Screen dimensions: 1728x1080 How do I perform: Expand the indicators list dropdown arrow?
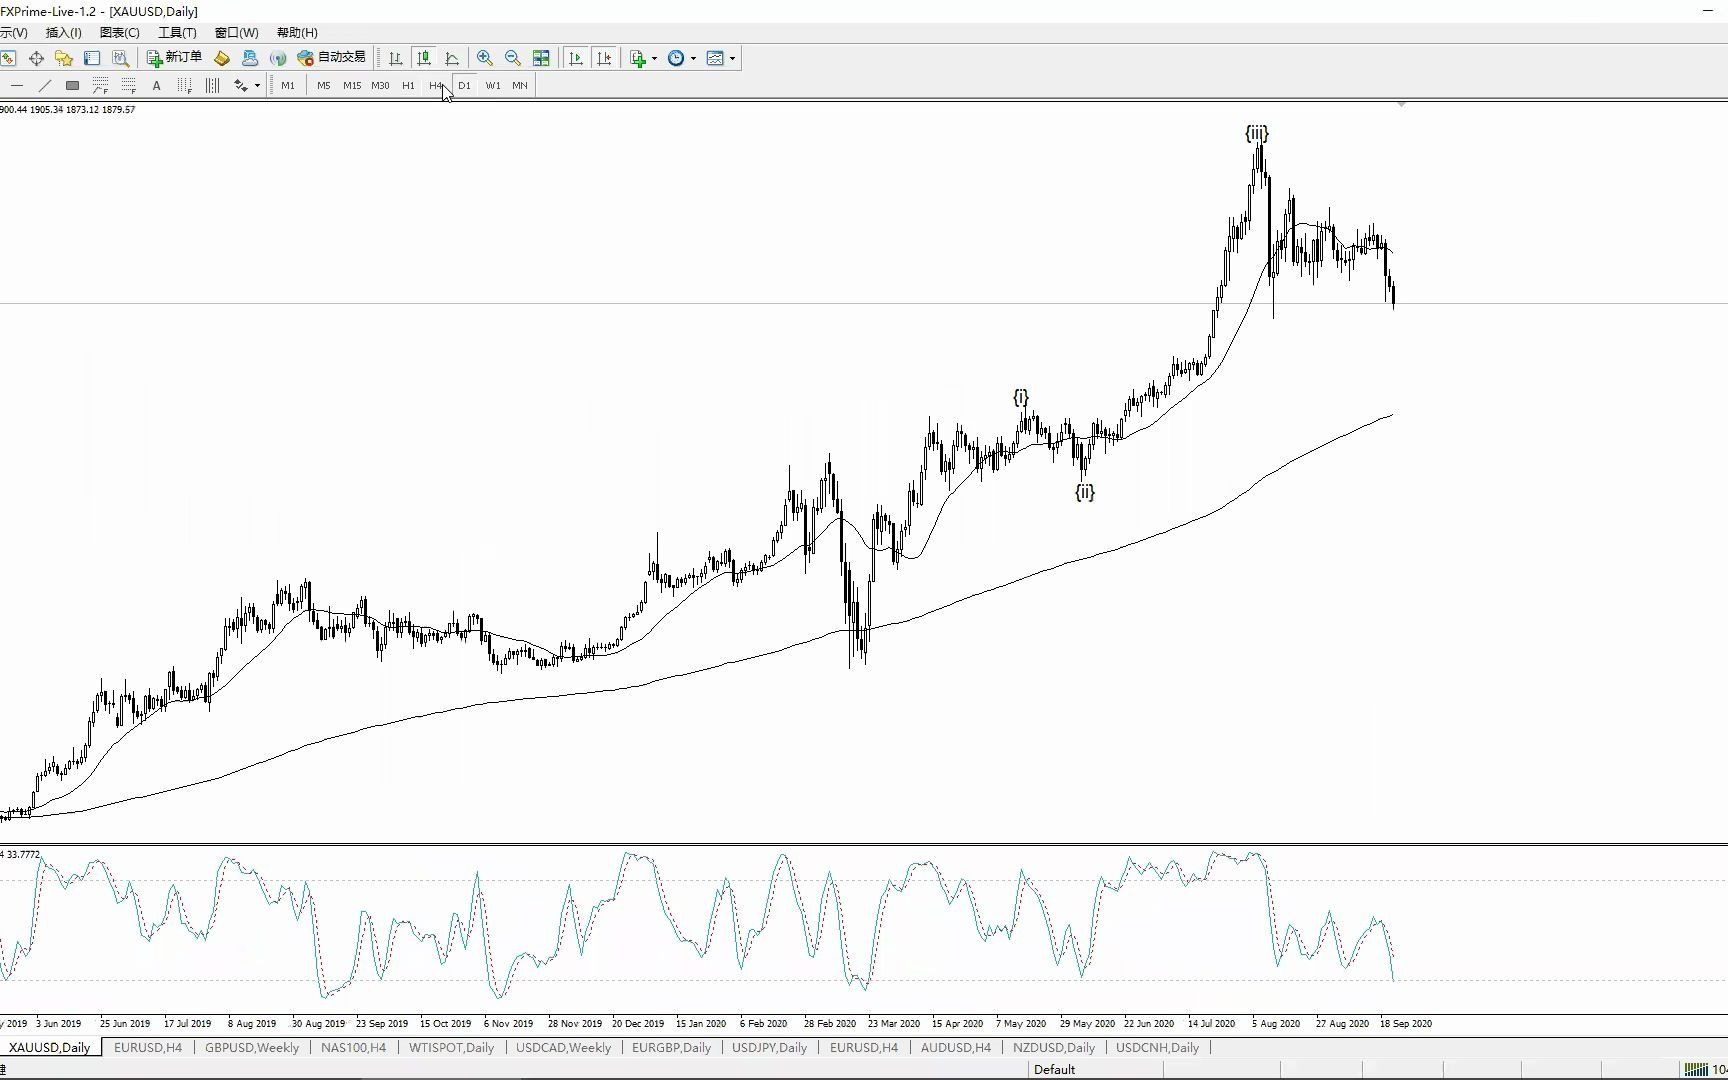tap(655, 58)
